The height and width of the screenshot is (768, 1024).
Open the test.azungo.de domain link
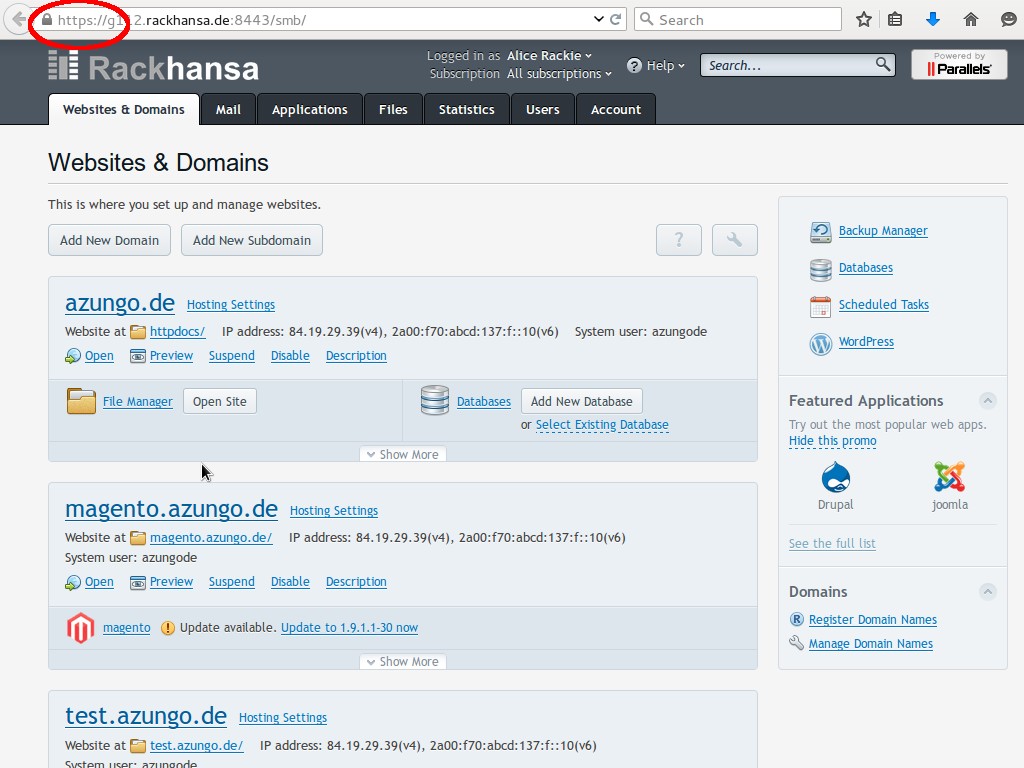point(146,716)
